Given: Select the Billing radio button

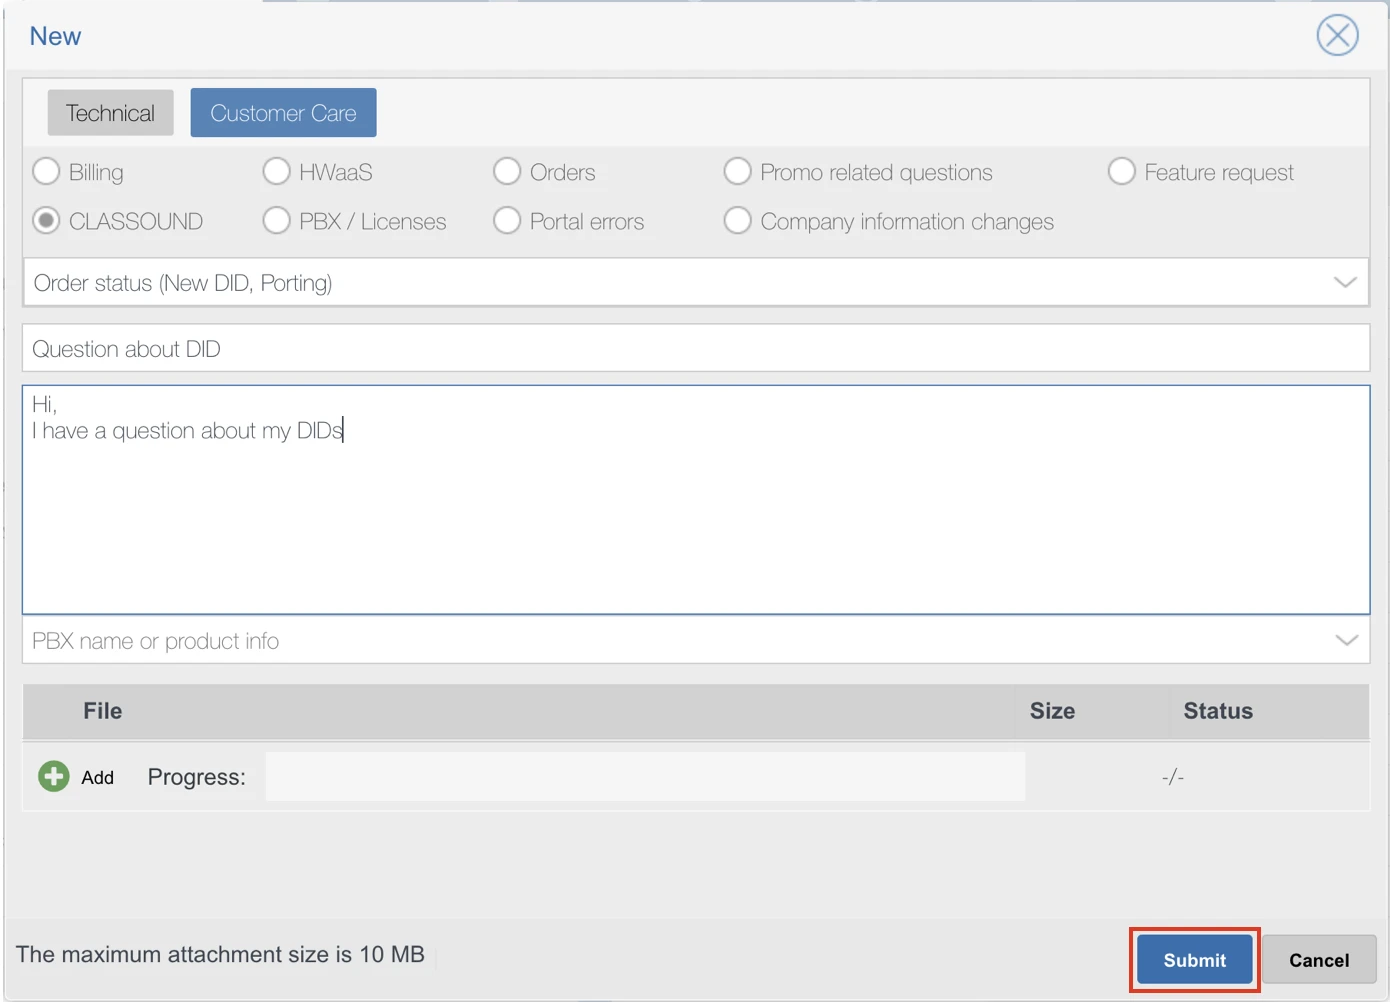Looking at the screenshot, I should pyautogui.click(x=47, y=172).
